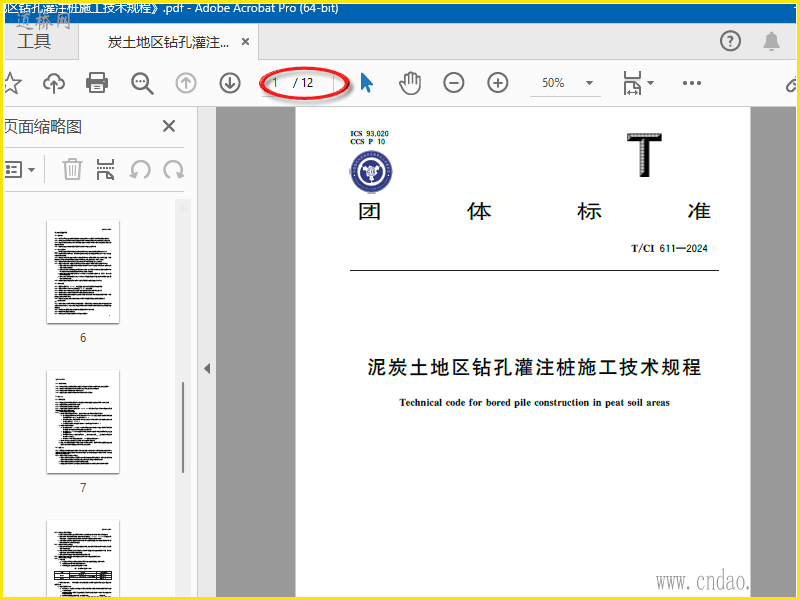
Task: Open the help question mark icon
Action: pos(730,41)
